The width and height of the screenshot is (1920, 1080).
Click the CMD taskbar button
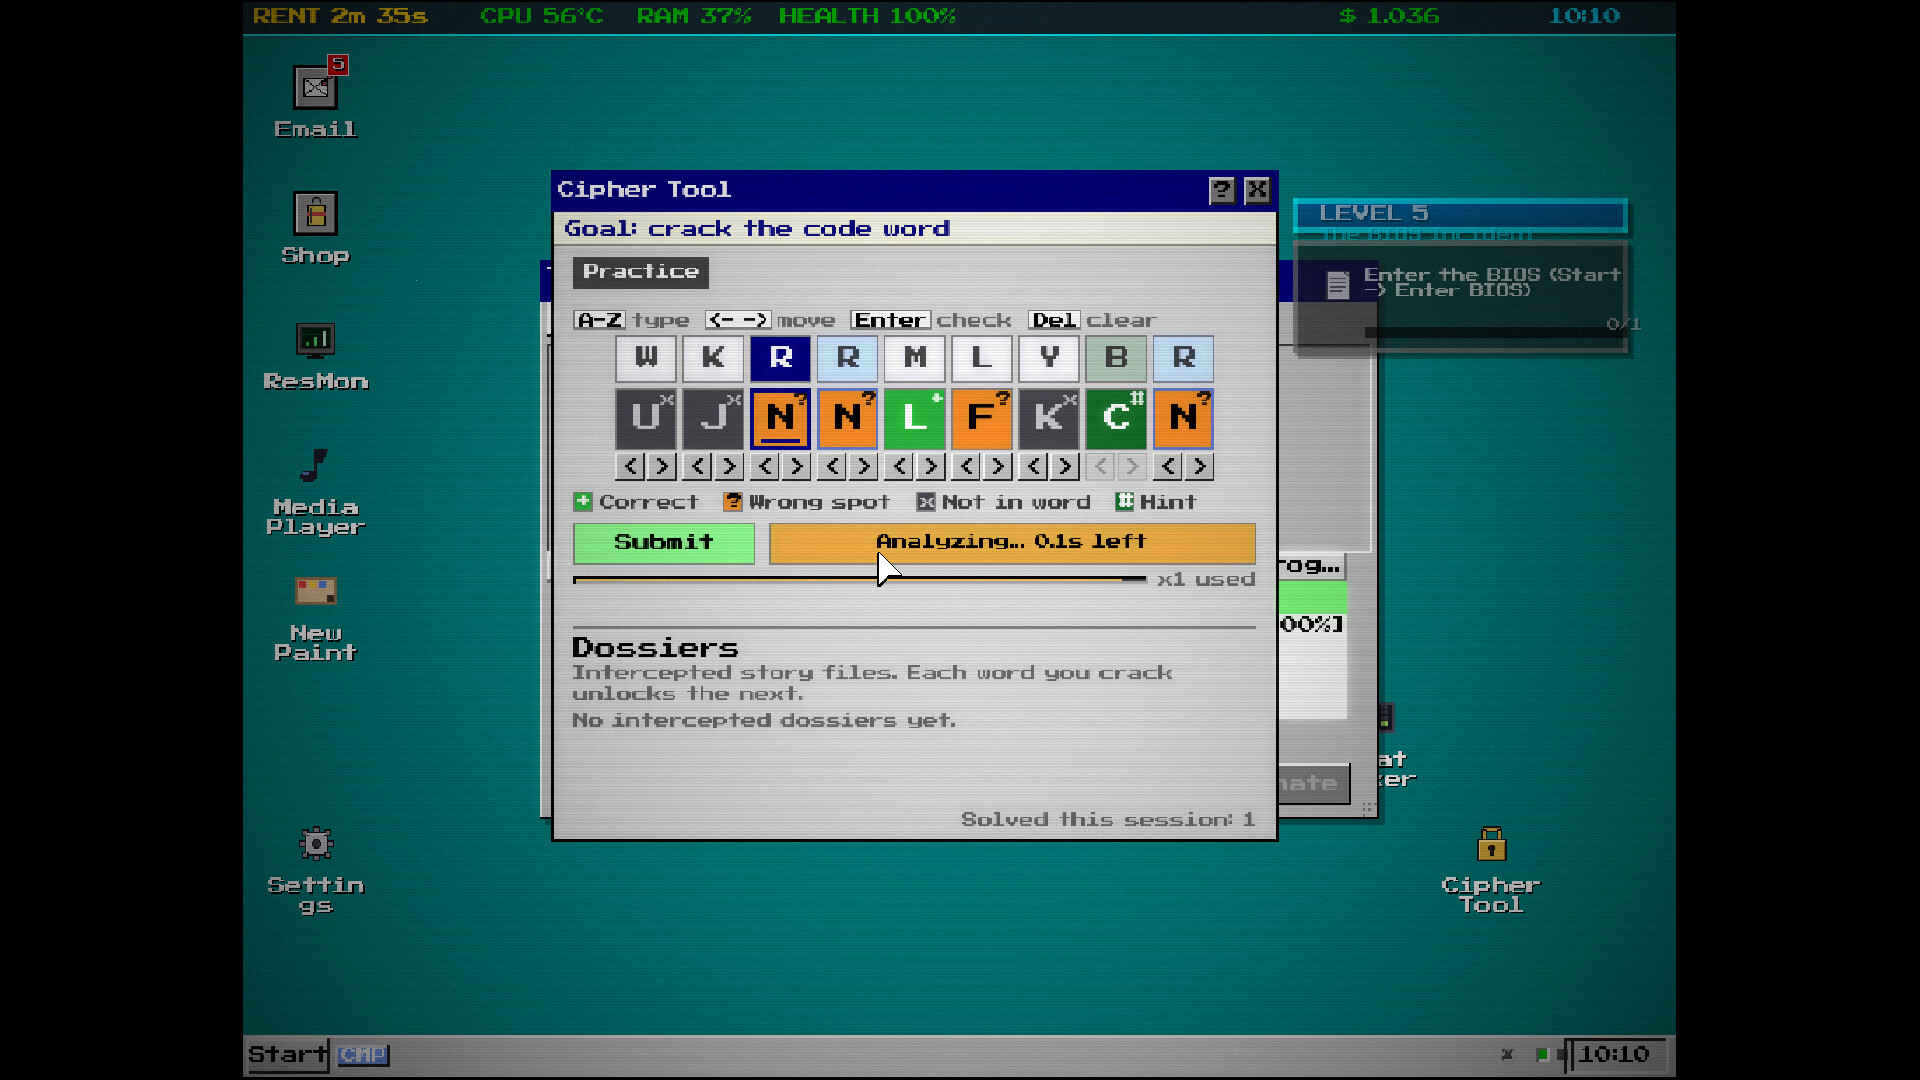(363, 1055)
